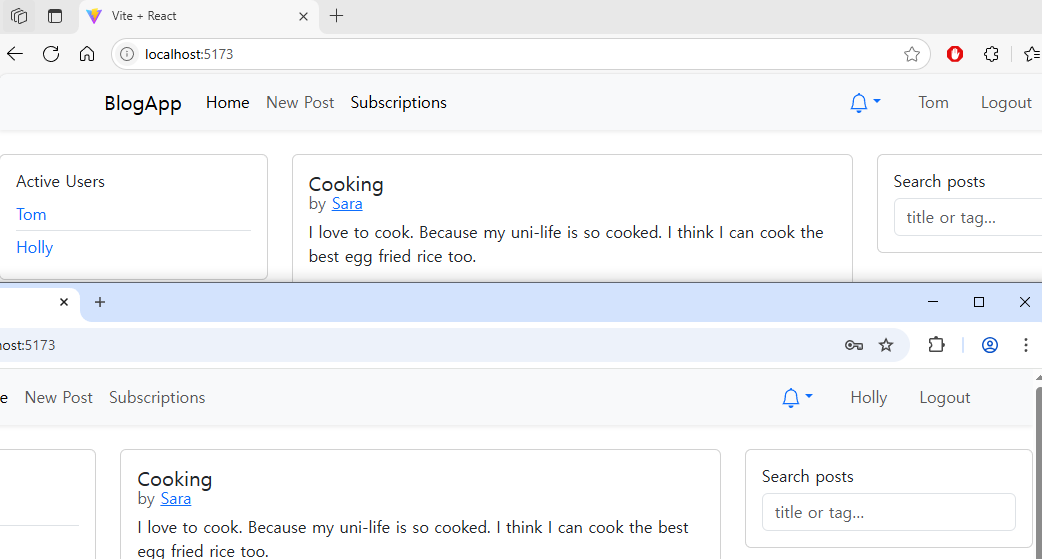Open site information icon beside localhost:5173
The image size is (1042, 559).
127,54
